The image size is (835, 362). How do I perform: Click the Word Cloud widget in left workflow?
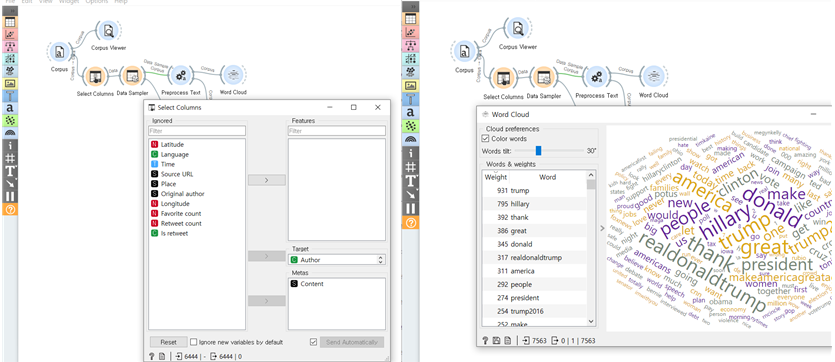[x=232, y=76]
